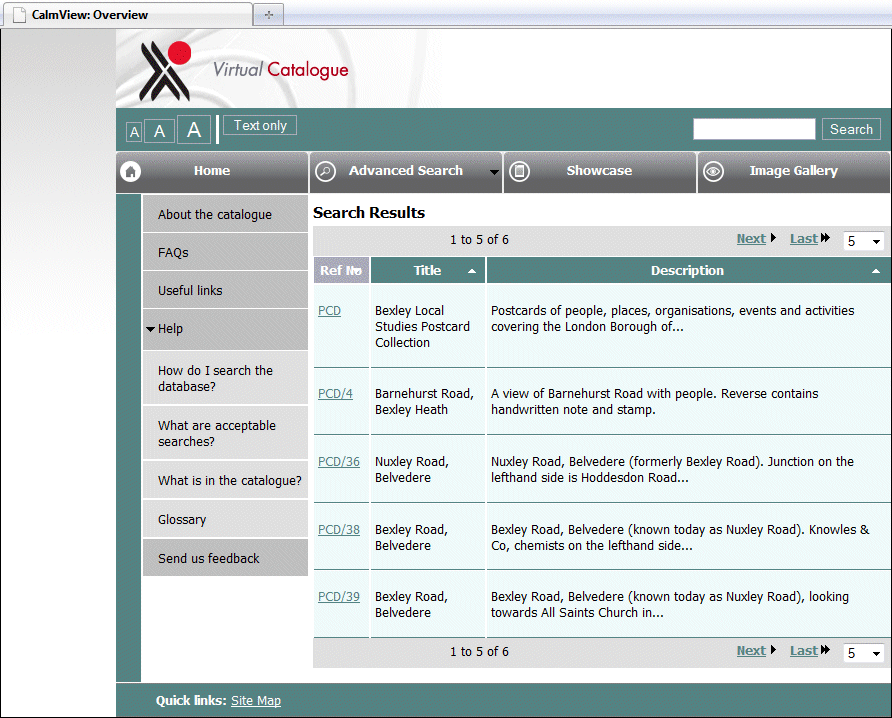Select the smallest text size 'A'

(x=134, y=131)
